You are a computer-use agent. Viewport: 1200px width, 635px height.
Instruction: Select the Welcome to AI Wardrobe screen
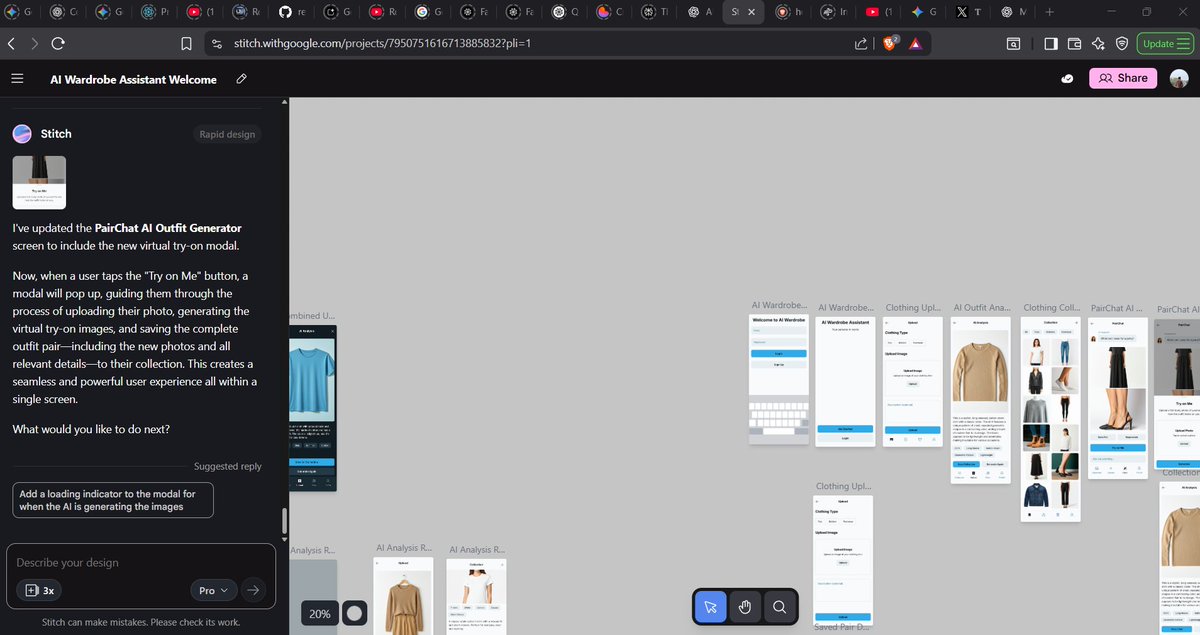tap(778, 377)
